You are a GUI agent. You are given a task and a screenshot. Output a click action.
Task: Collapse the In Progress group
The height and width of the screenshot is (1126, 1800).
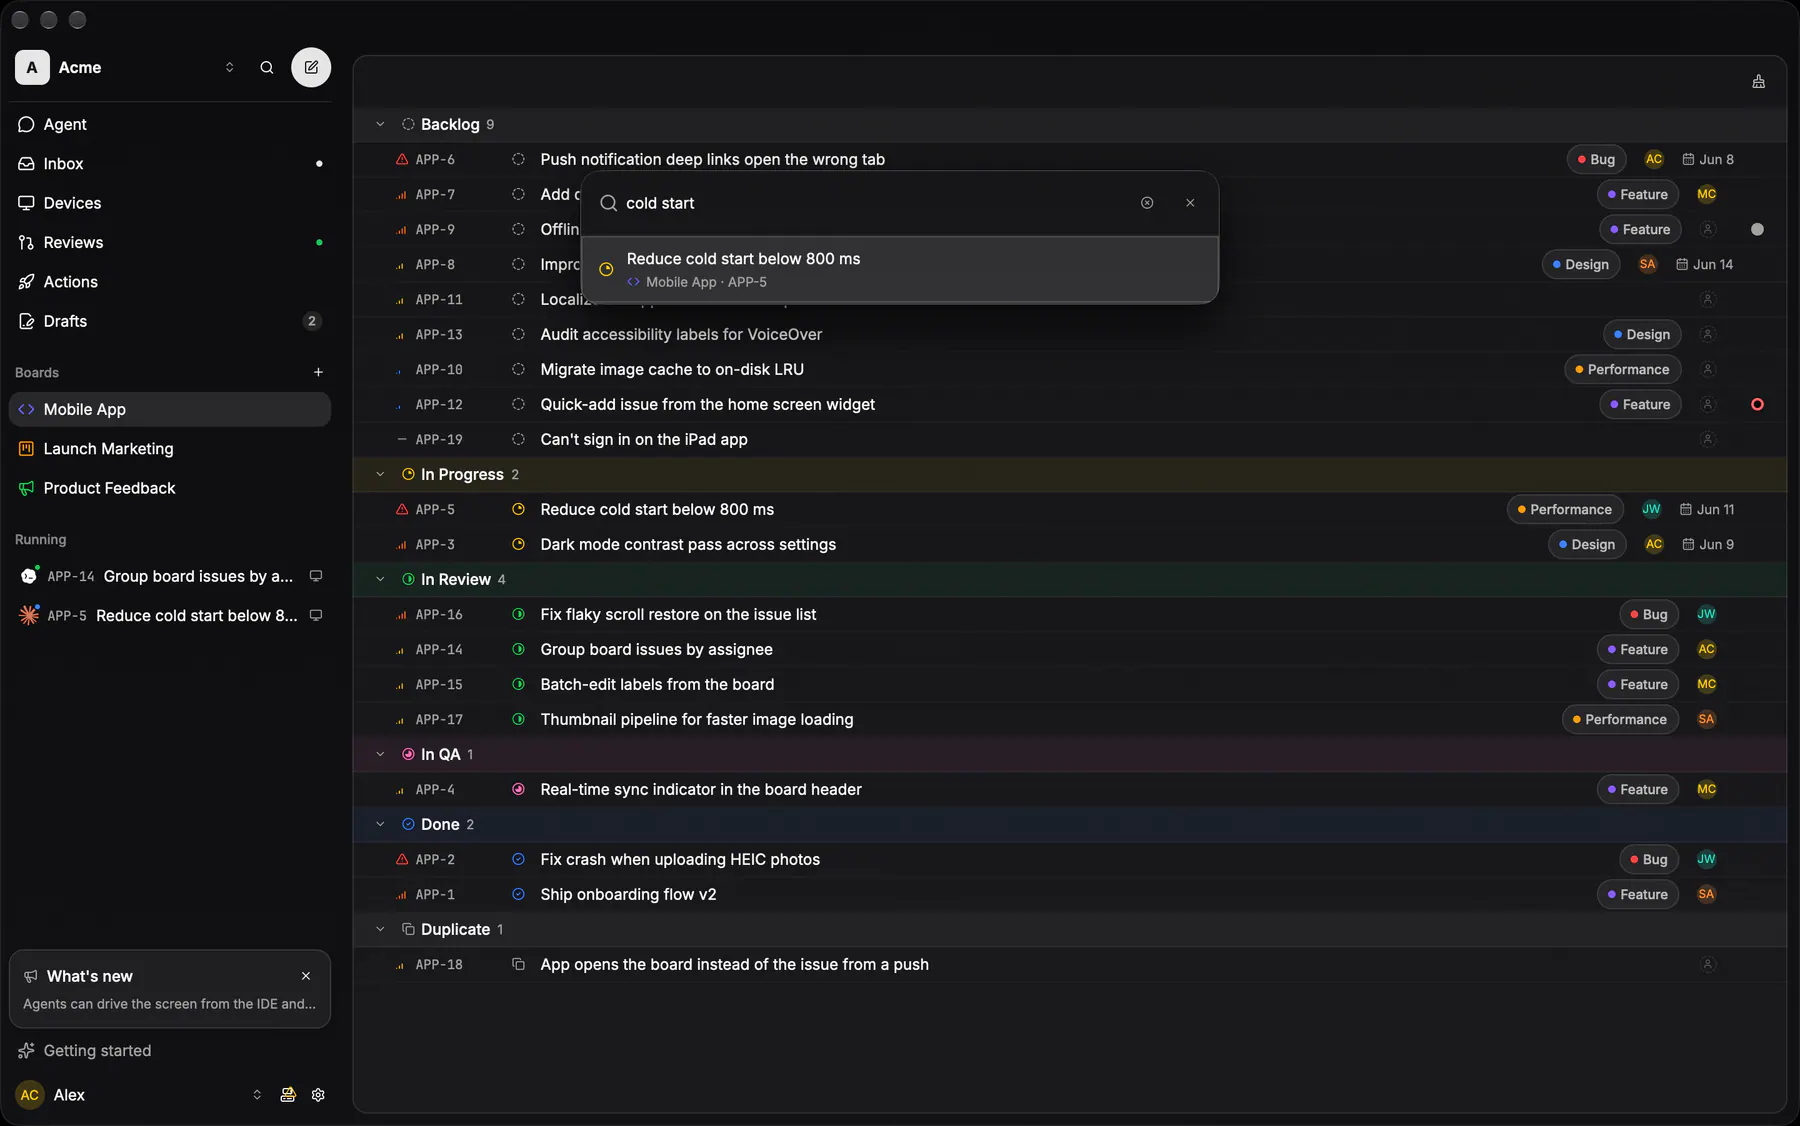[380, 474]
